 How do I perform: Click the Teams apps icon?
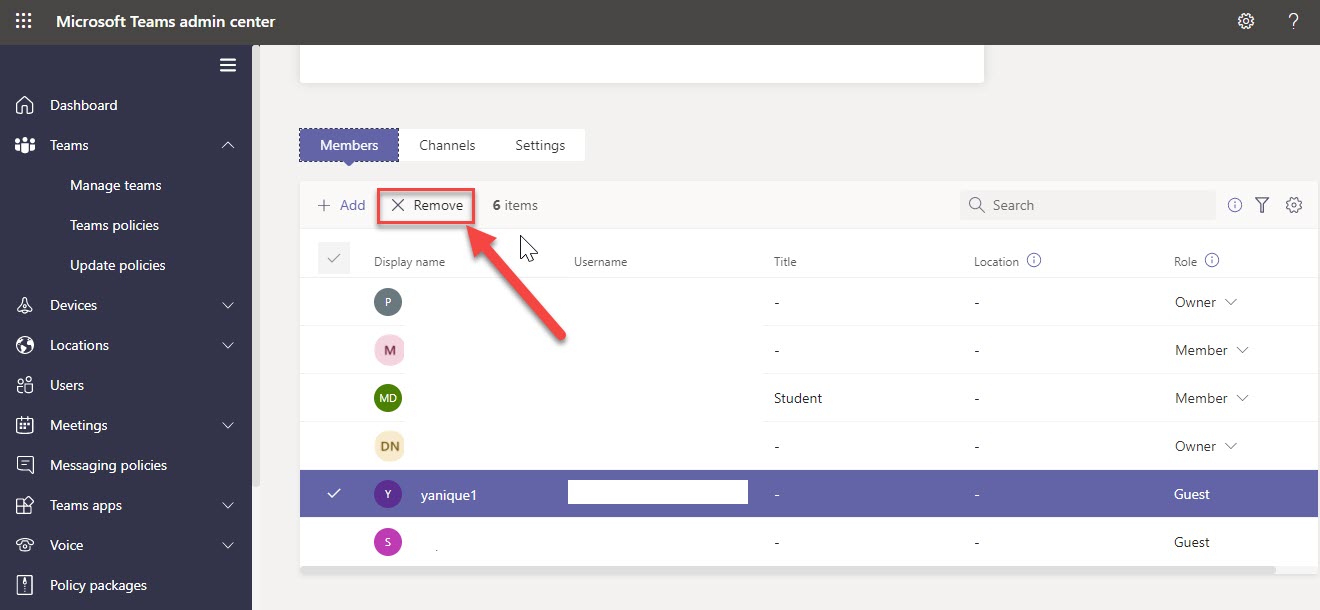pos(25,505)
